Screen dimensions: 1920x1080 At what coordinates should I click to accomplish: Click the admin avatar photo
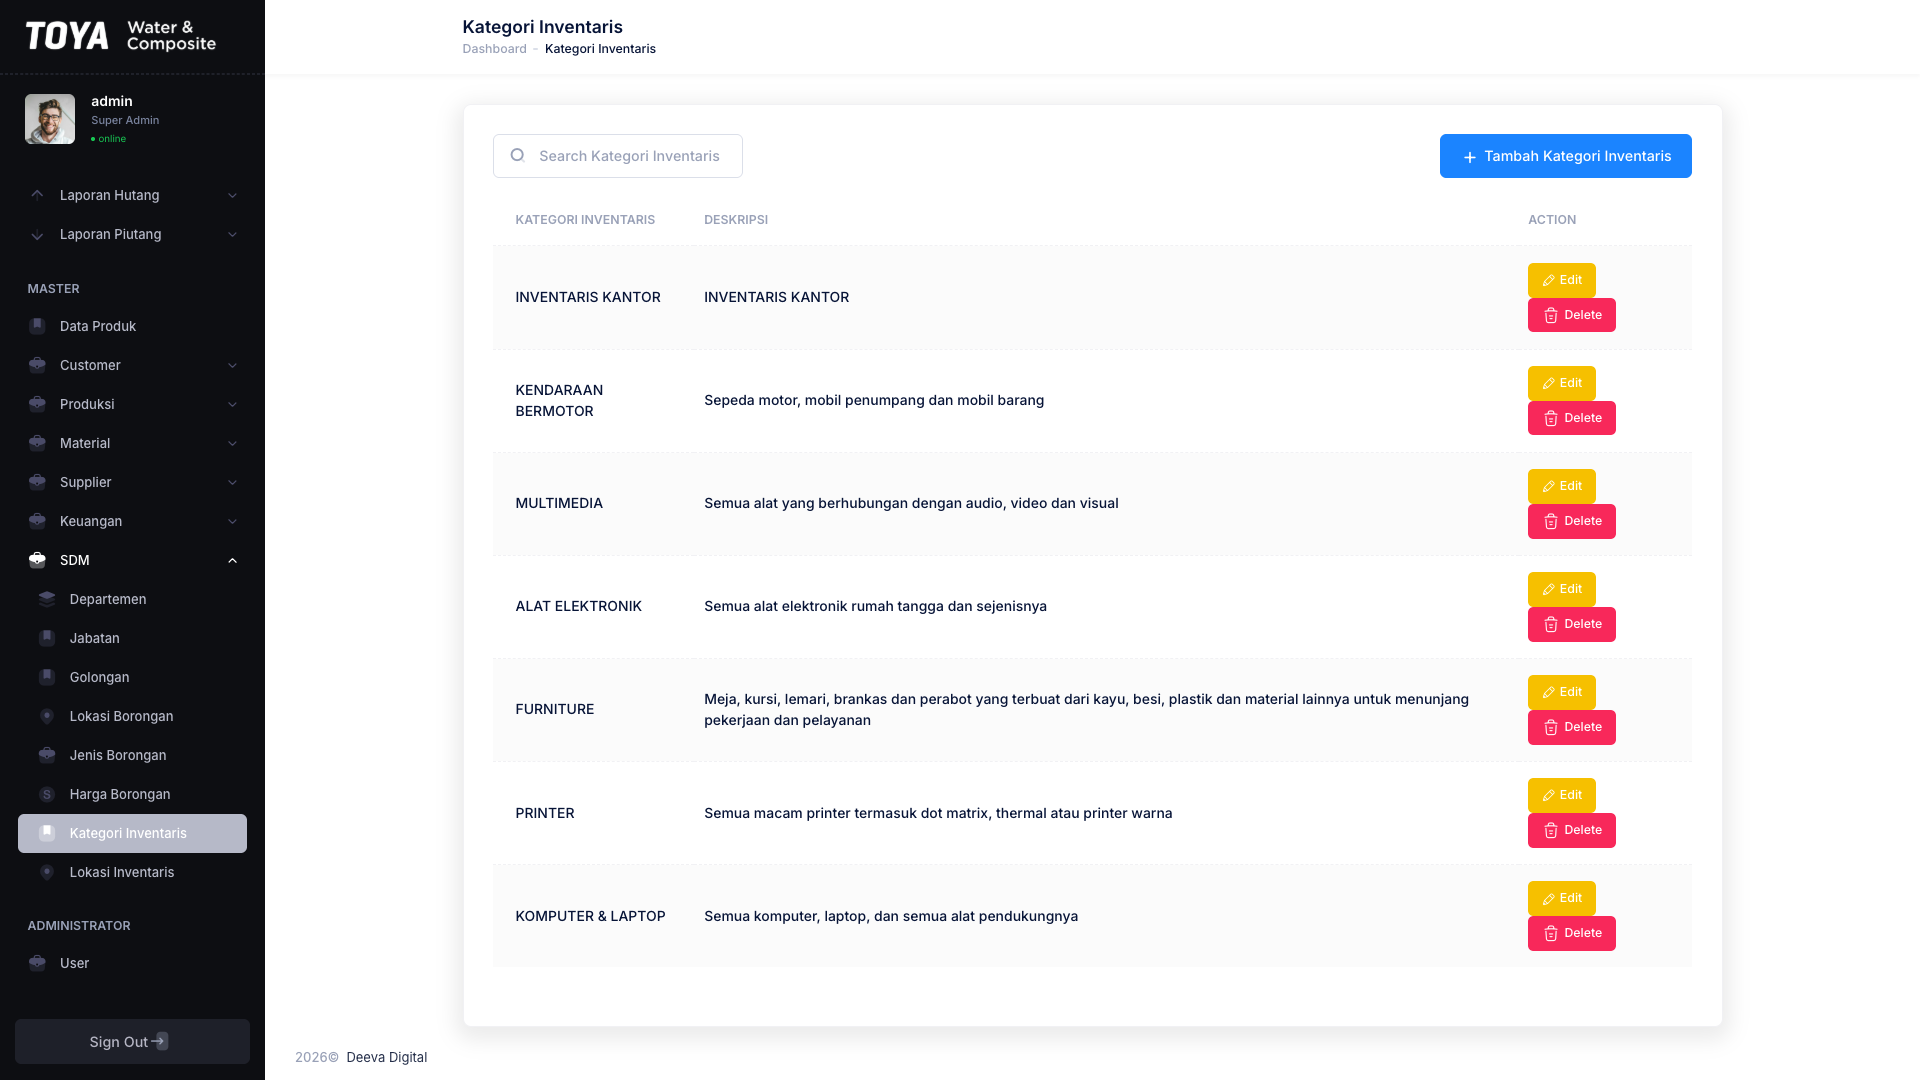pos(50,119)
